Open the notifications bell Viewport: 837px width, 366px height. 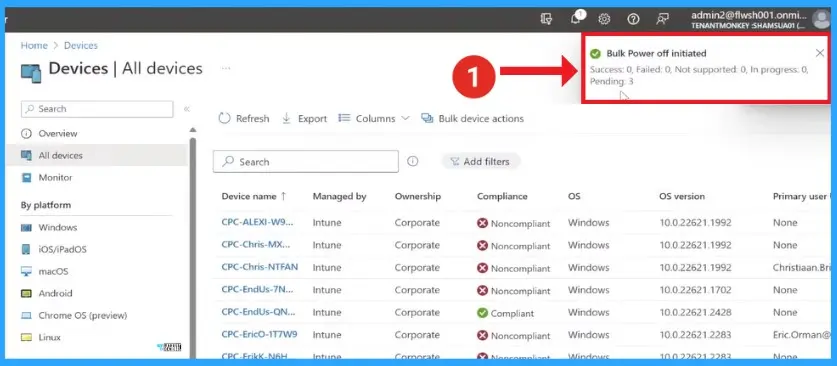[576, 19]
